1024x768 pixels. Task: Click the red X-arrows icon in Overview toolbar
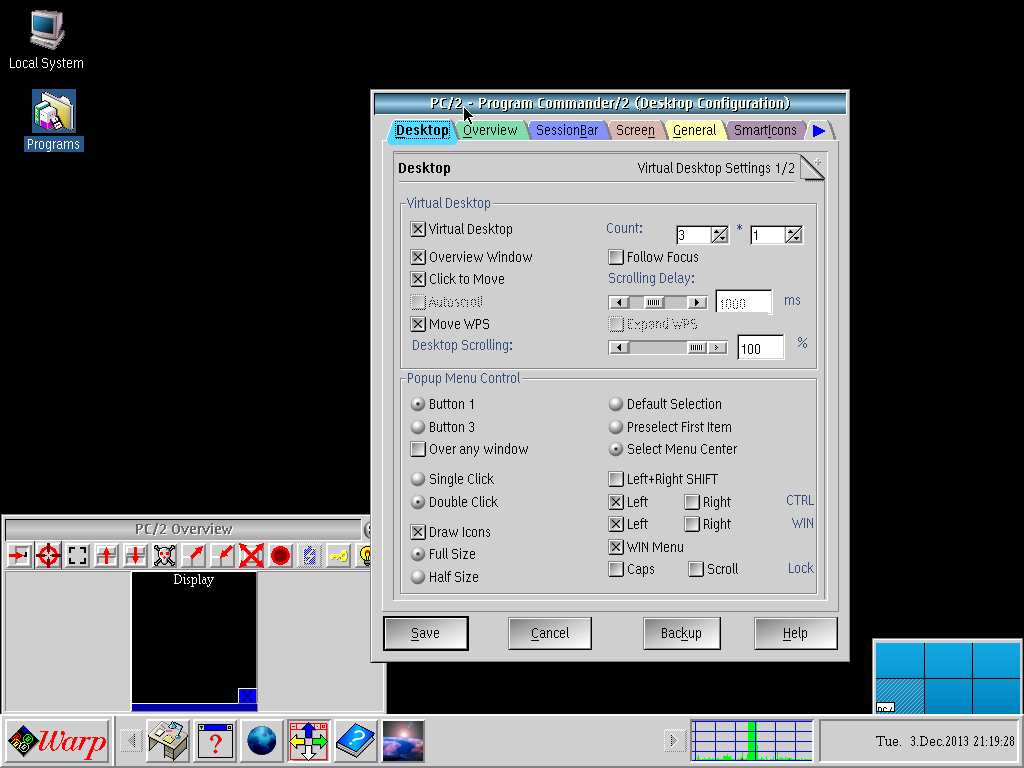point(251,555)
